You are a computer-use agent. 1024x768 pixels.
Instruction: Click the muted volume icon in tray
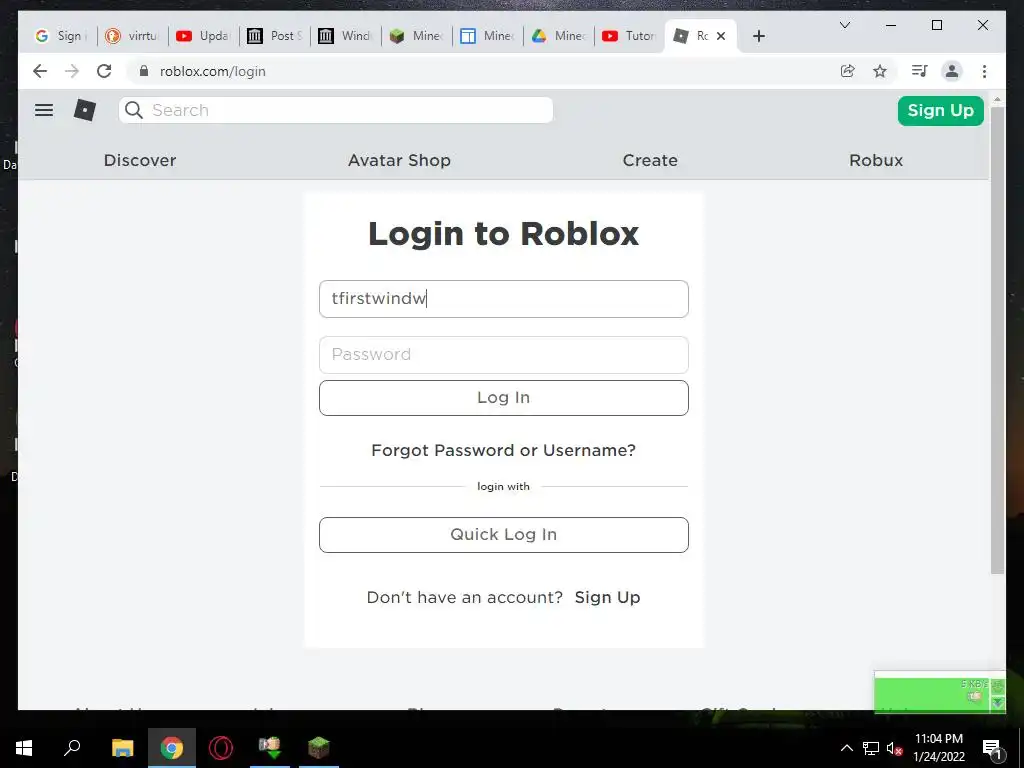[x=895, y=748]
